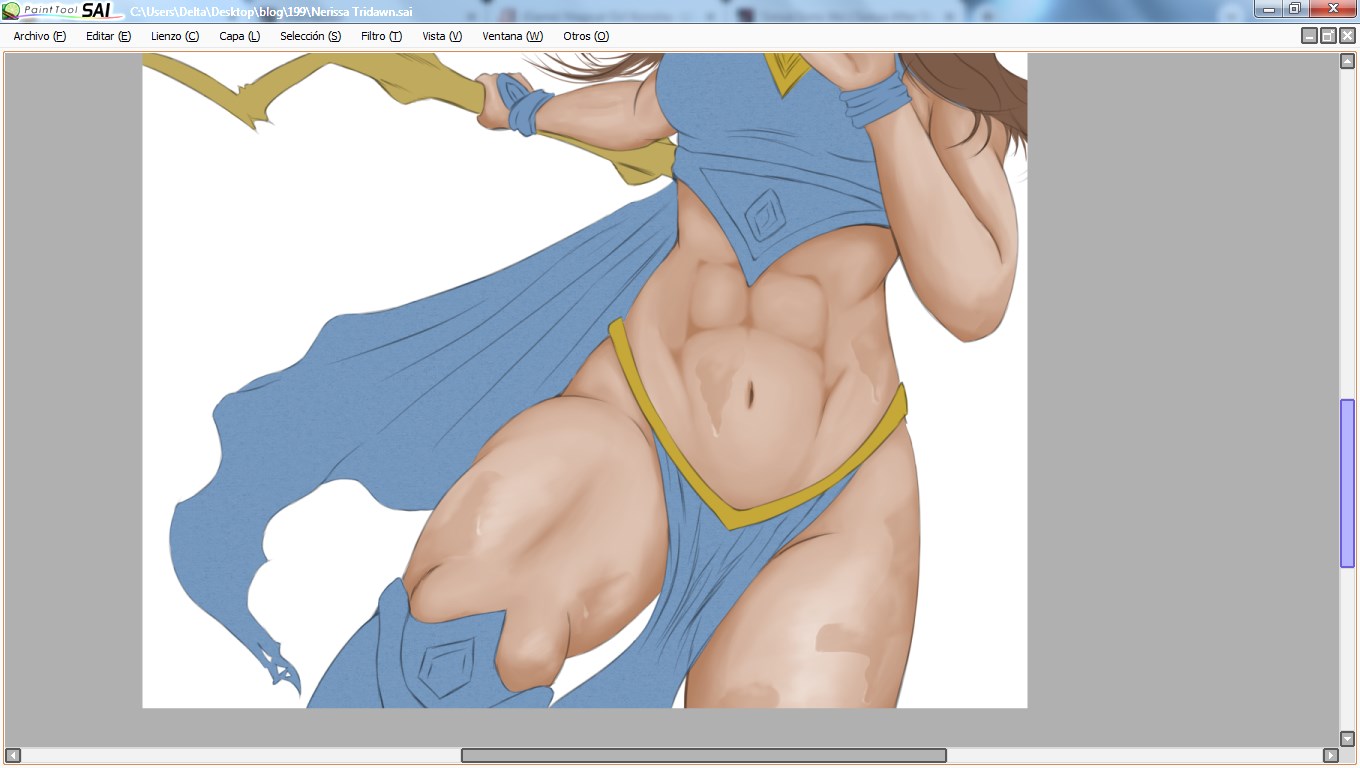
Task: Open the Selección menu
Action: 310,36
